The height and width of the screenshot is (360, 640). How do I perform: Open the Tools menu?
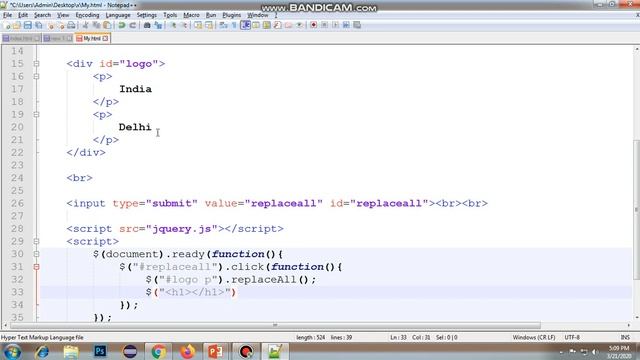[170, 15]
